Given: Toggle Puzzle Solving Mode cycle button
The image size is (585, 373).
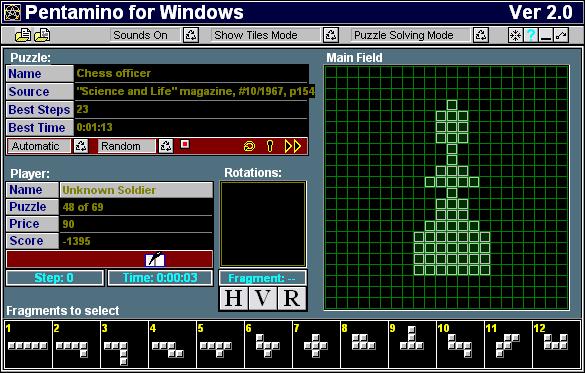Looking at the screenshot, I should coord(481,35).
